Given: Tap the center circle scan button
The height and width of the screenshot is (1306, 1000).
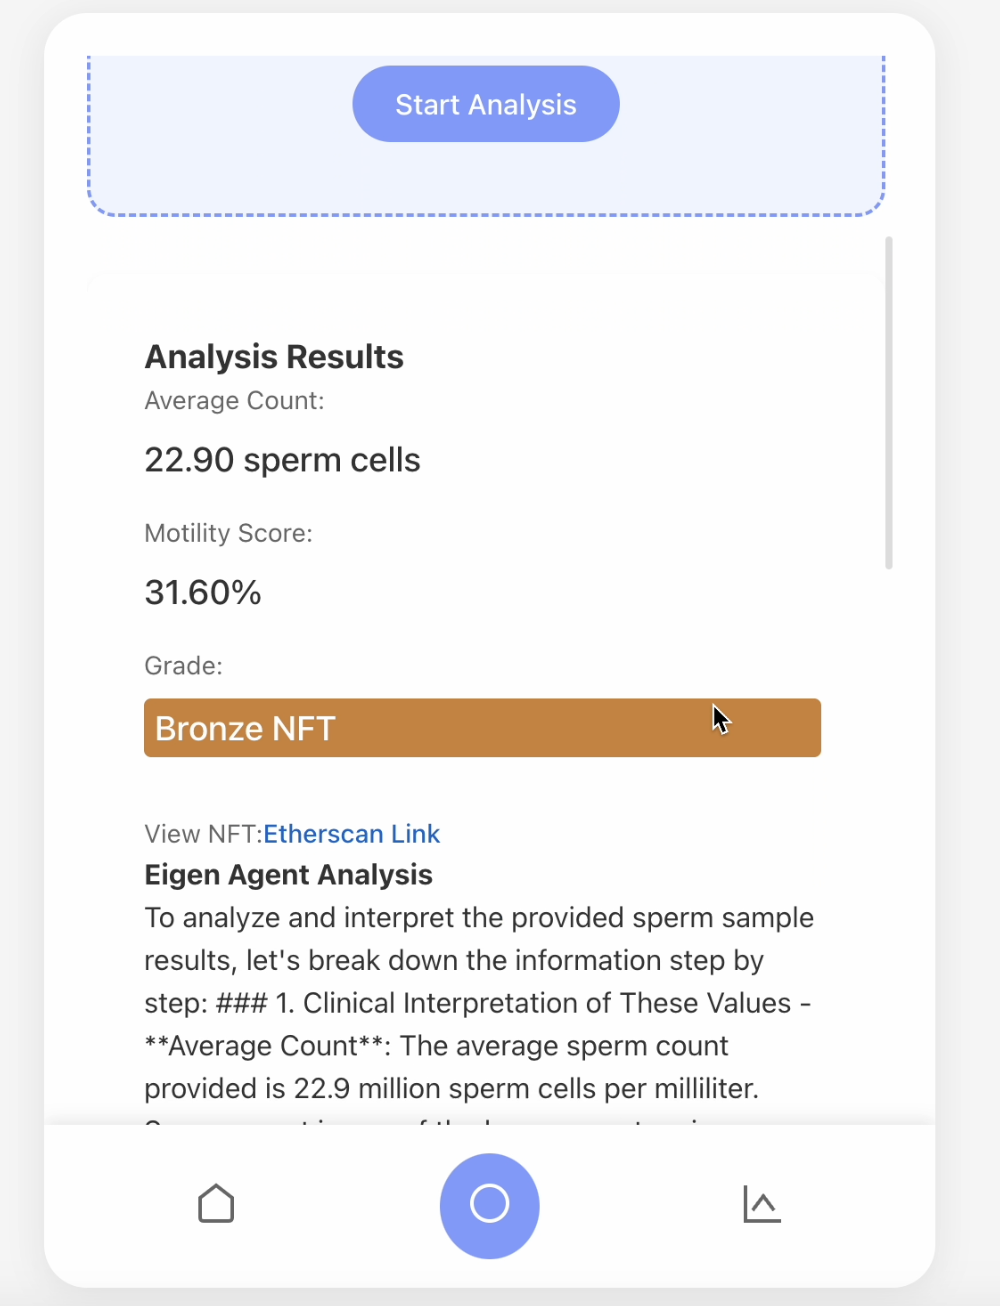Looking at the screenshot, I should [489, 1204].
